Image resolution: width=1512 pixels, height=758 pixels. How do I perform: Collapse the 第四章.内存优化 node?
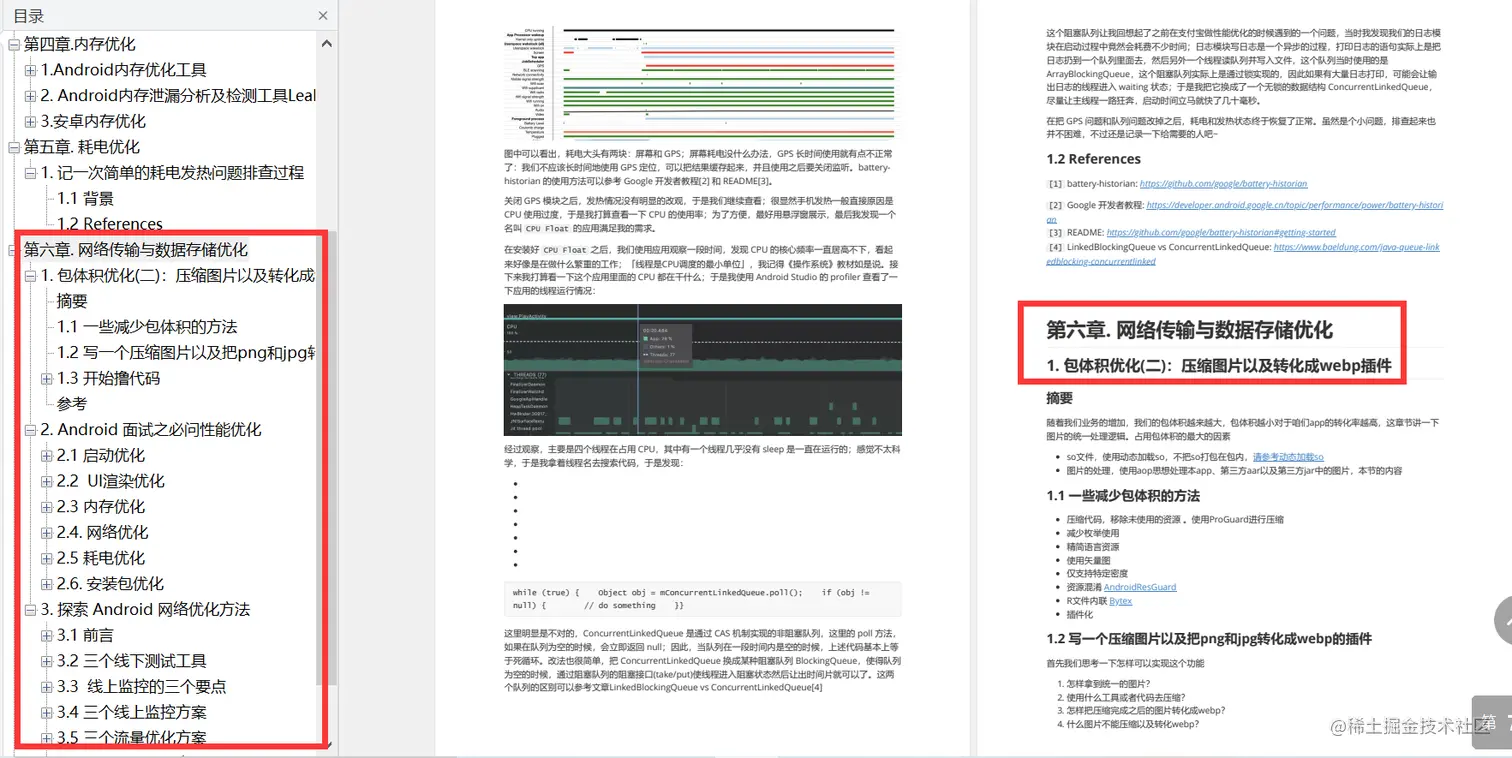(14, 45)
